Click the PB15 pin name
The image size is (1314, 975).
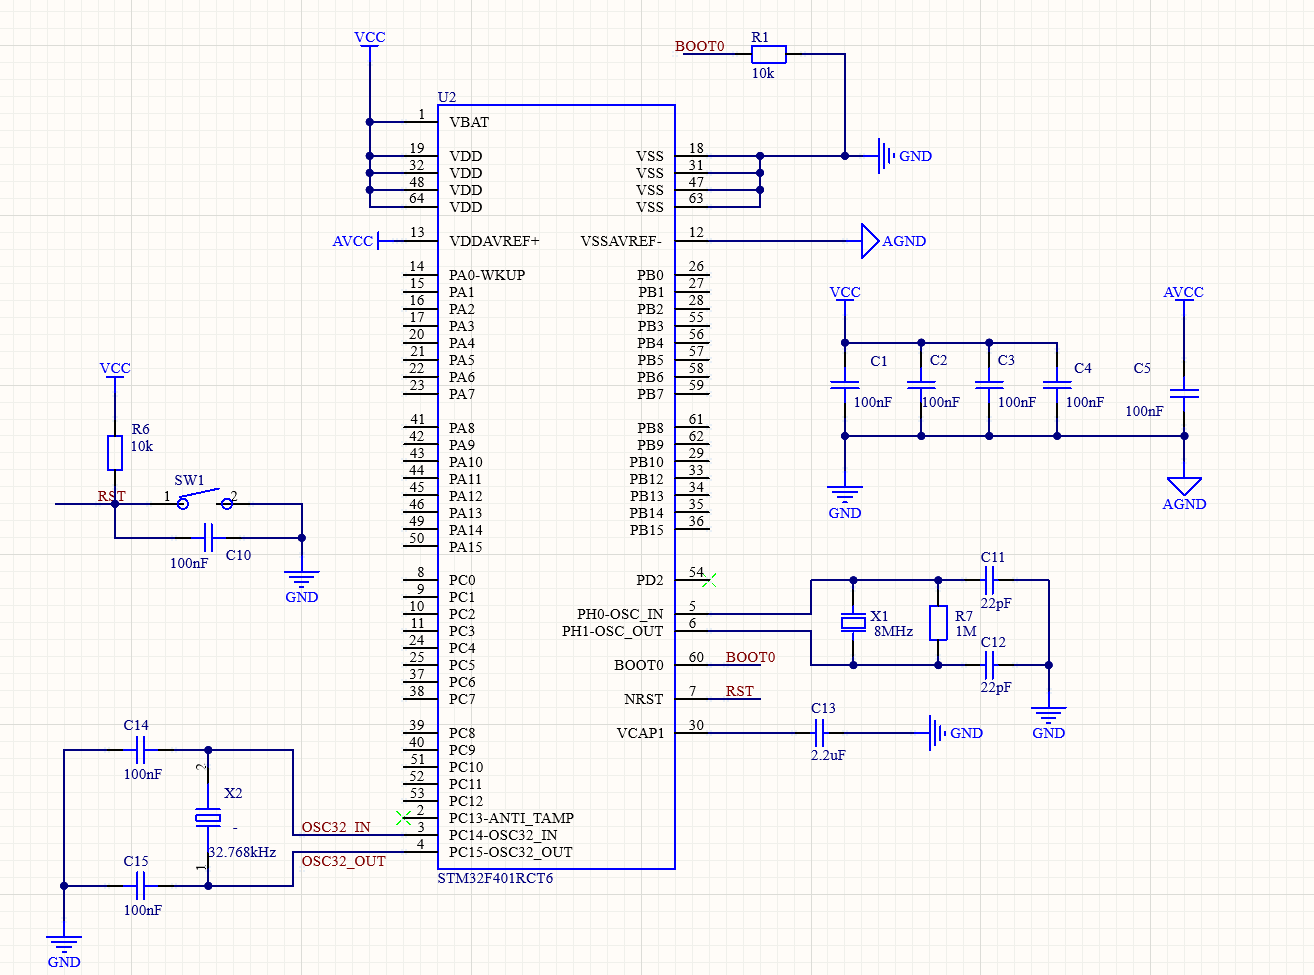[x=647, y=530]
